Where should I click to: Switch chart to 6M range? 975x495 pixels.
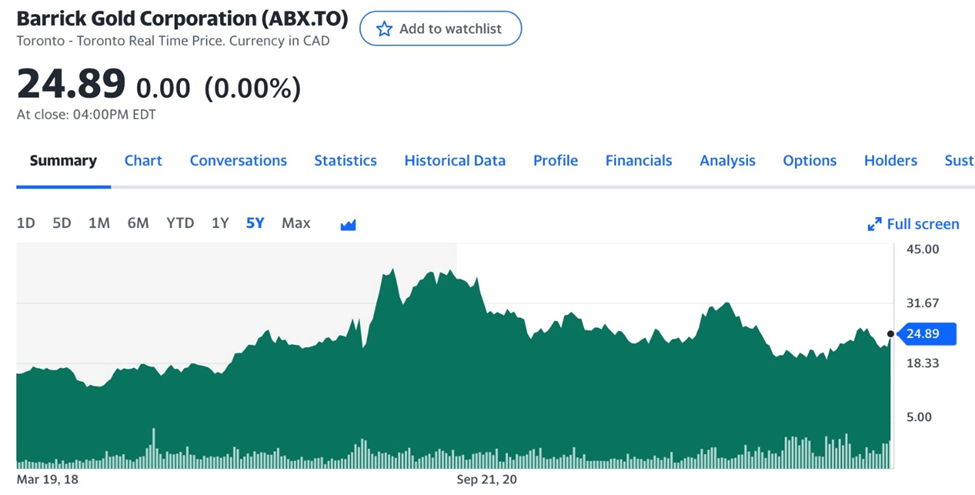[138, 223]
